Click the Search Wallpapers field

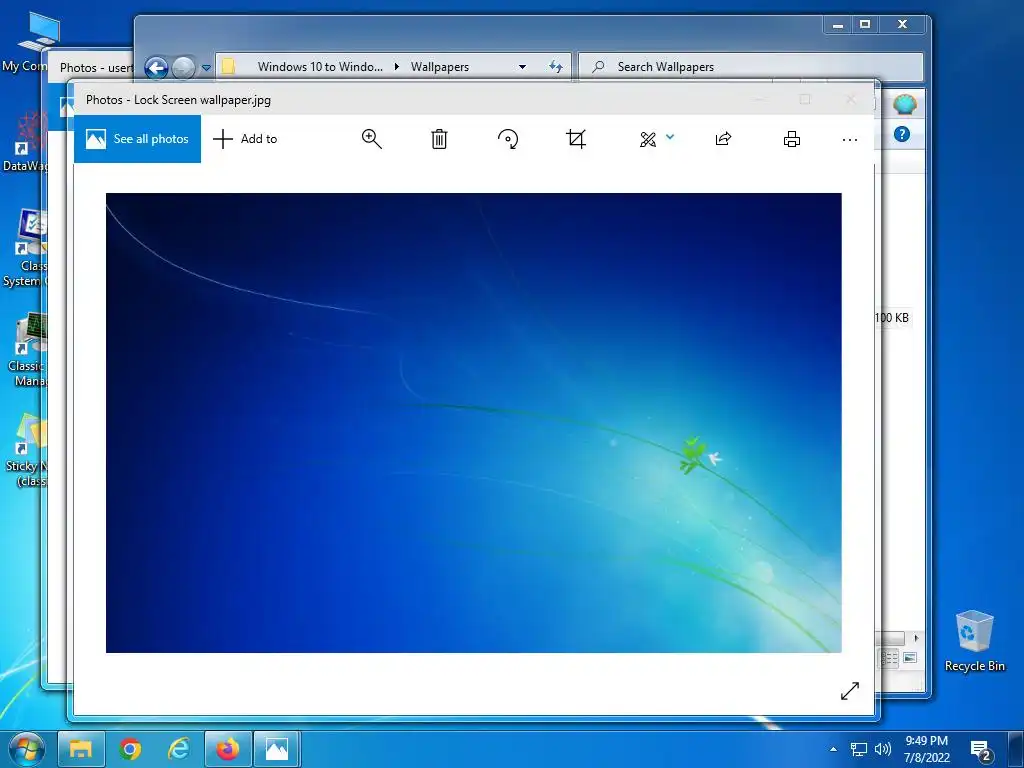click(751, 67)
